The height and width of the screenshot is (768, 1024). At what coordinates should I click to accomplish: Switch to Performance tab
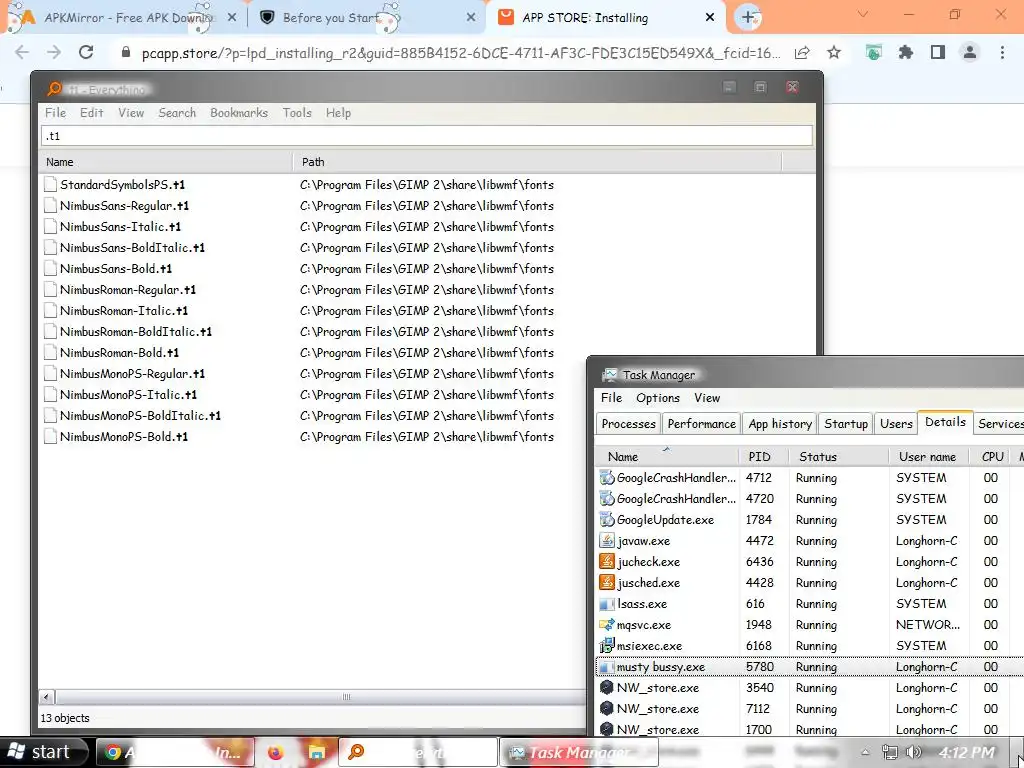pyautogui.click(x=701, y=424)
